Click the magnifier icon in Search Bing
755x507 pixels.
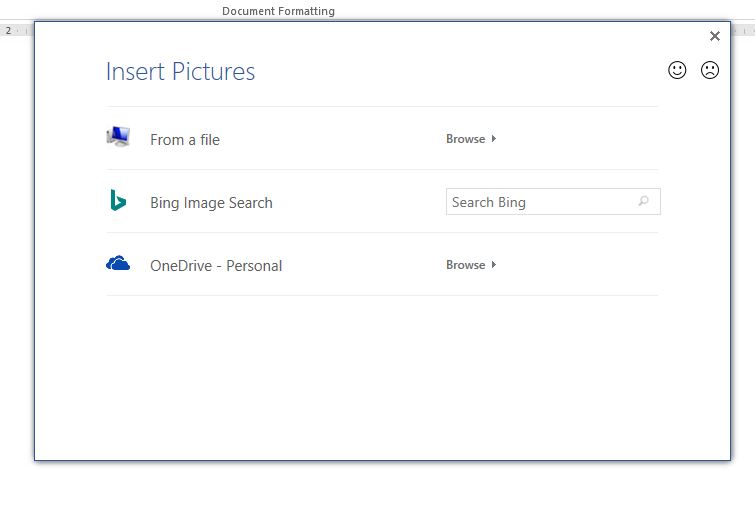coord(643,202)
